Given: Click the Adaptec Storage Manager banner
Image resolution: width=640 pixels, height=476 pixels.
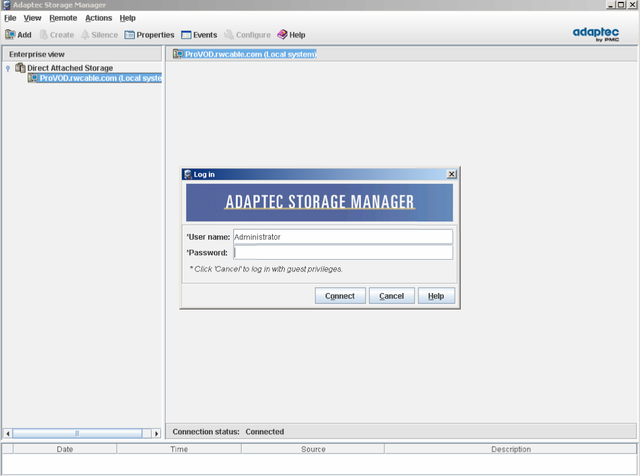Looking at the screenshot, I should (319, 202).
